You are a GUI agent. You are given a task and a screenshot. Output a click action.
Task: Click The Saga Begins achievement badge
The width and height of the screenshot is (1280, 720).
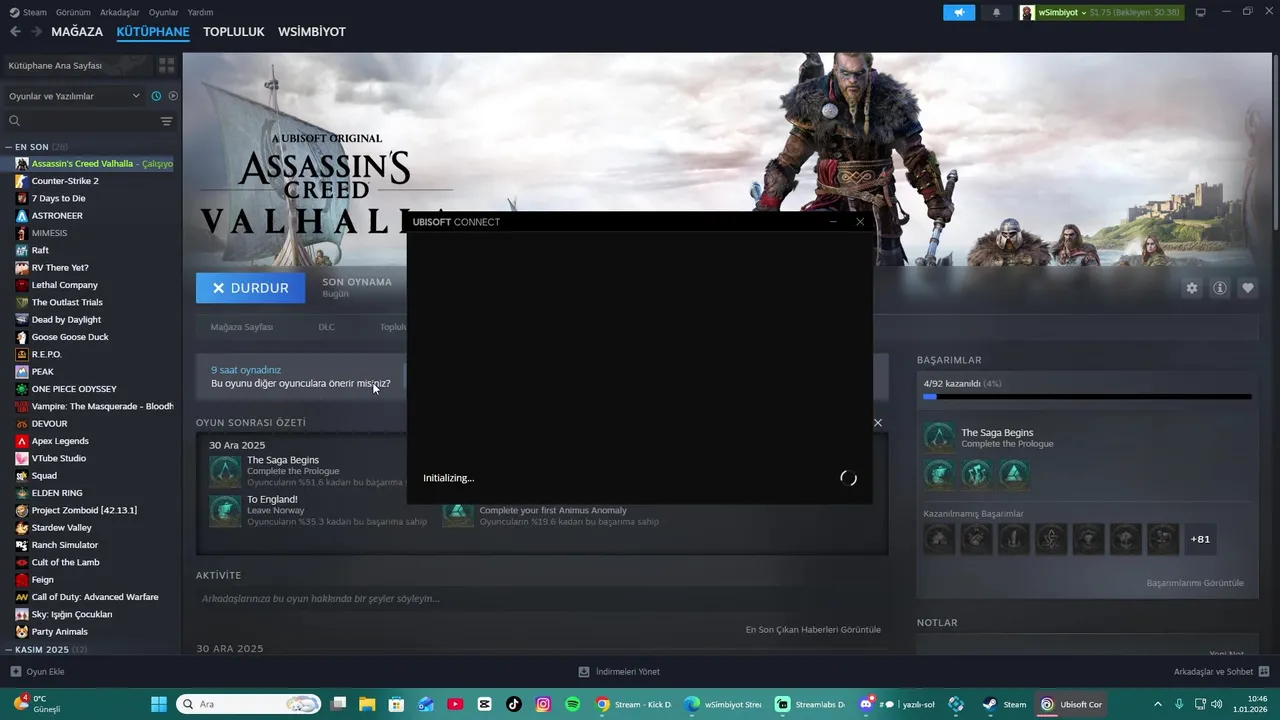point(938,438)
